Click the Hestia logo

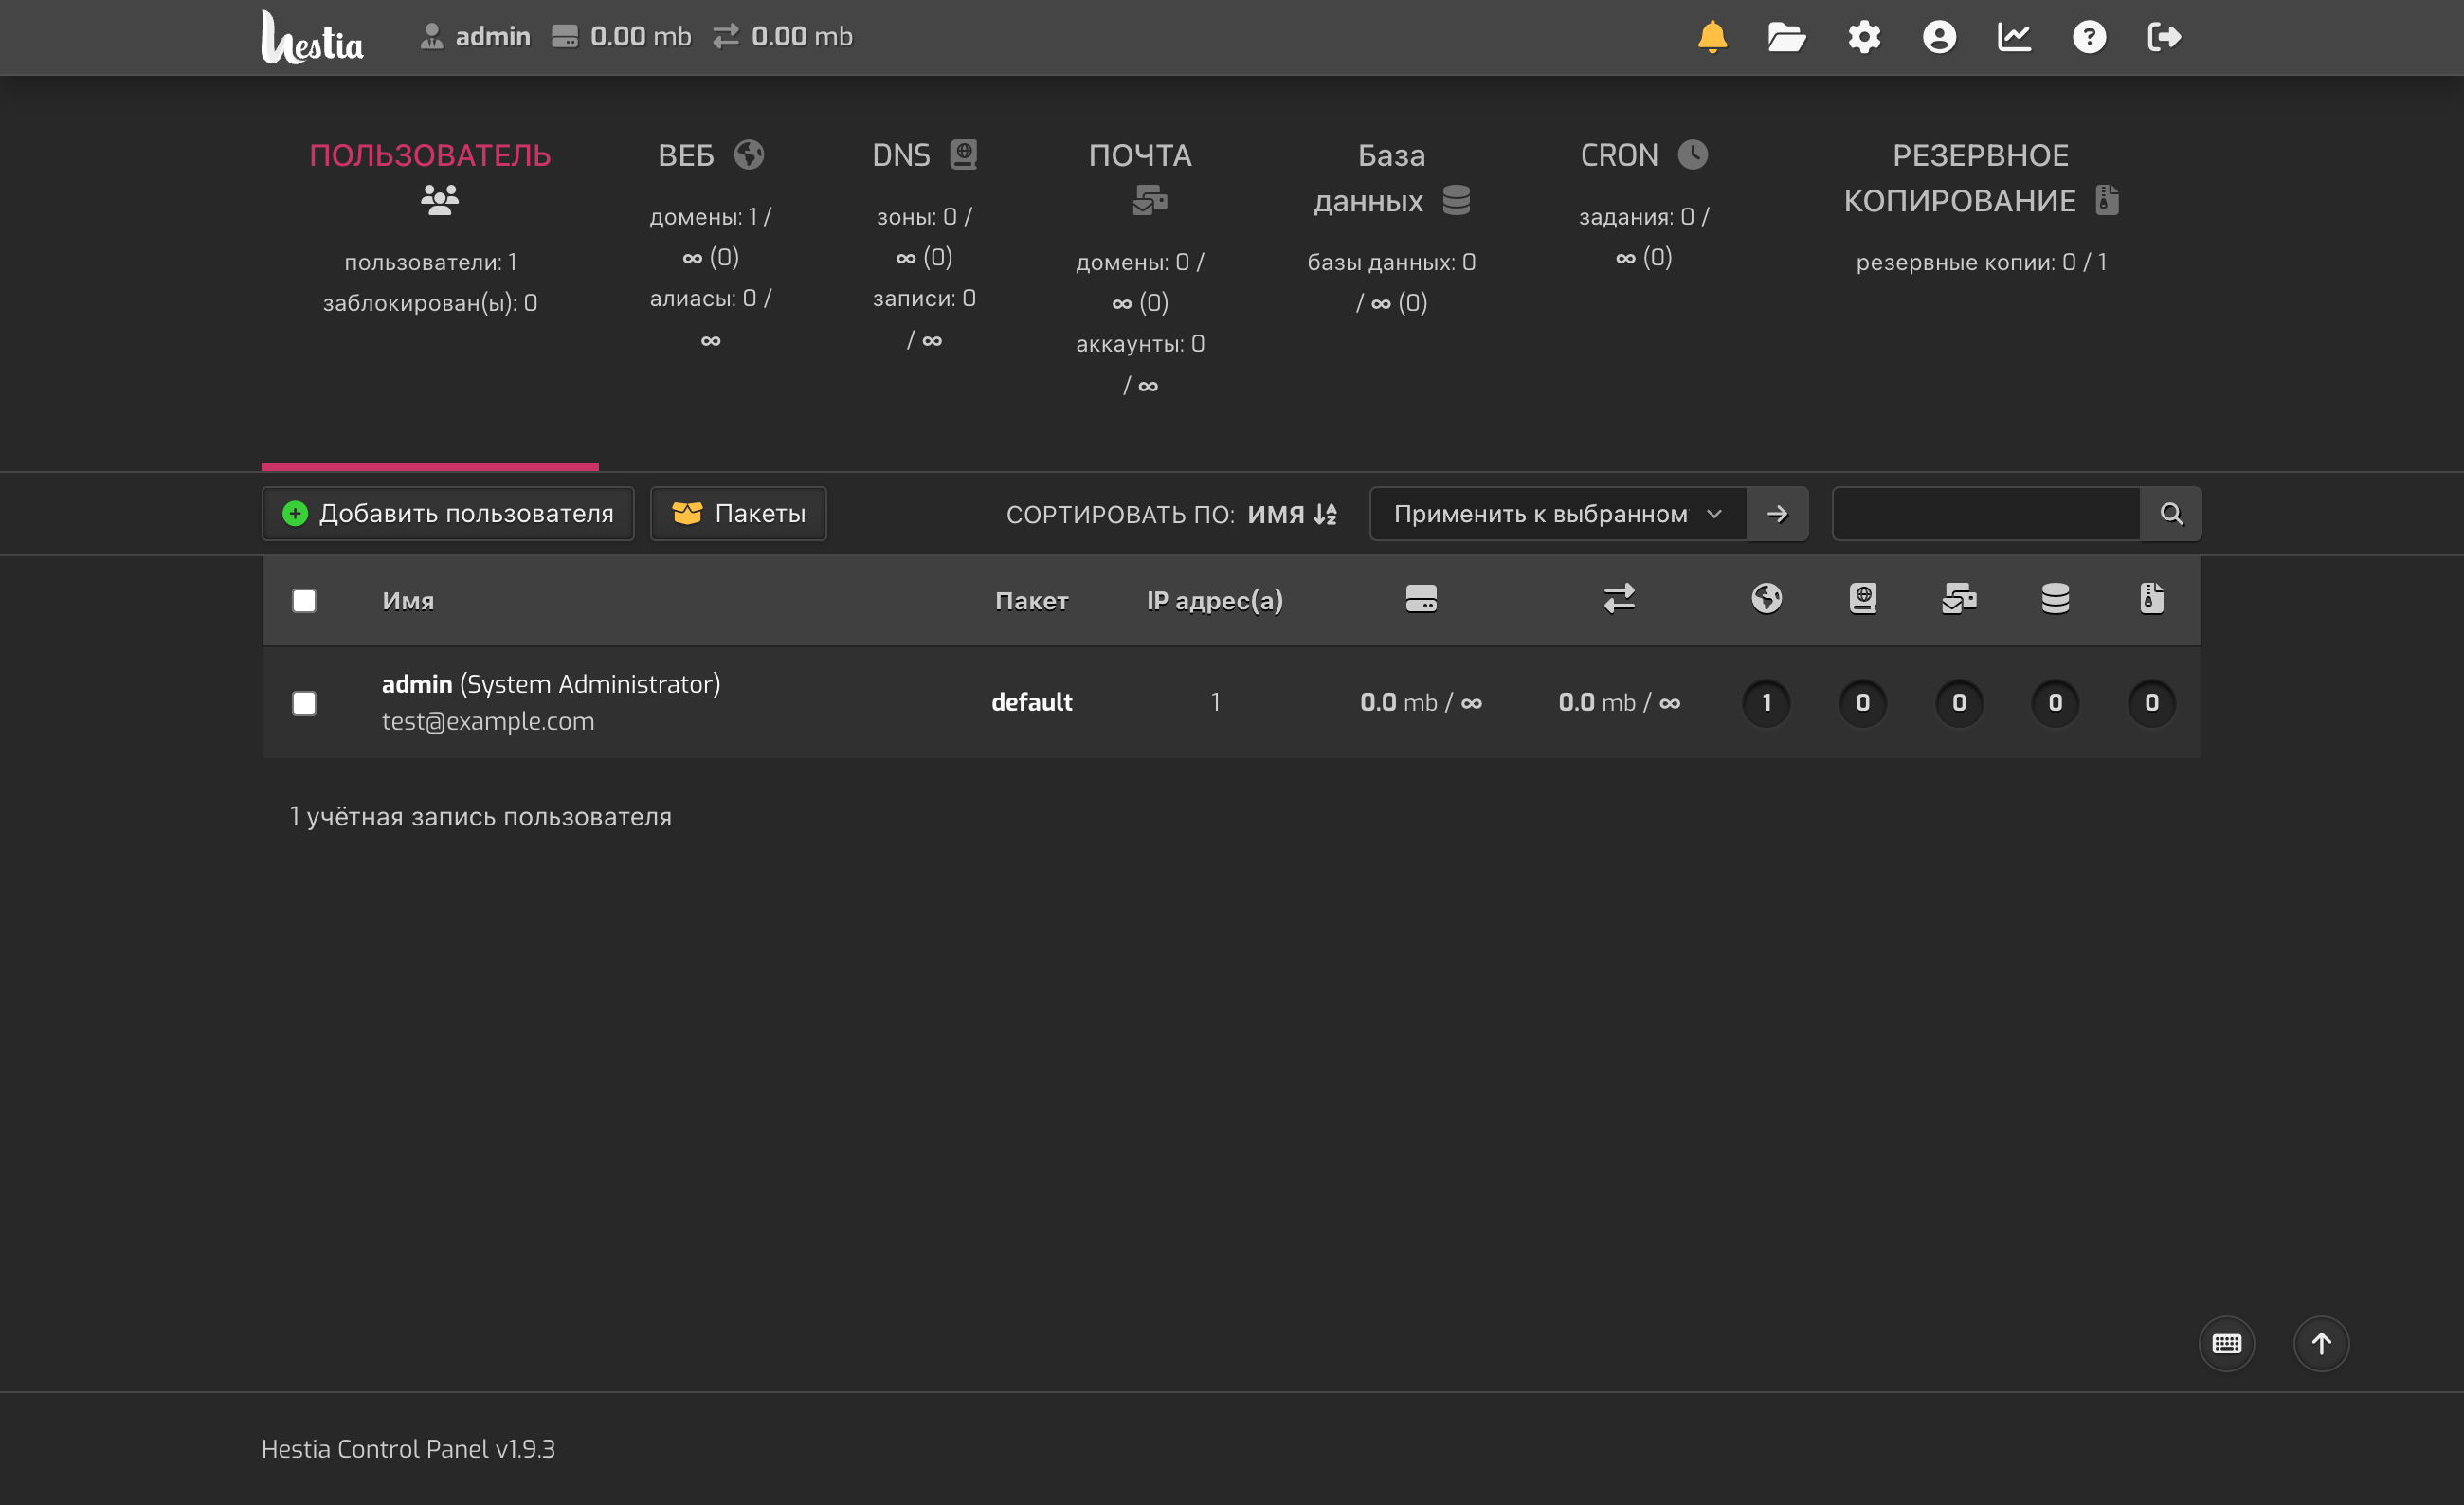(x=312, y=37)
